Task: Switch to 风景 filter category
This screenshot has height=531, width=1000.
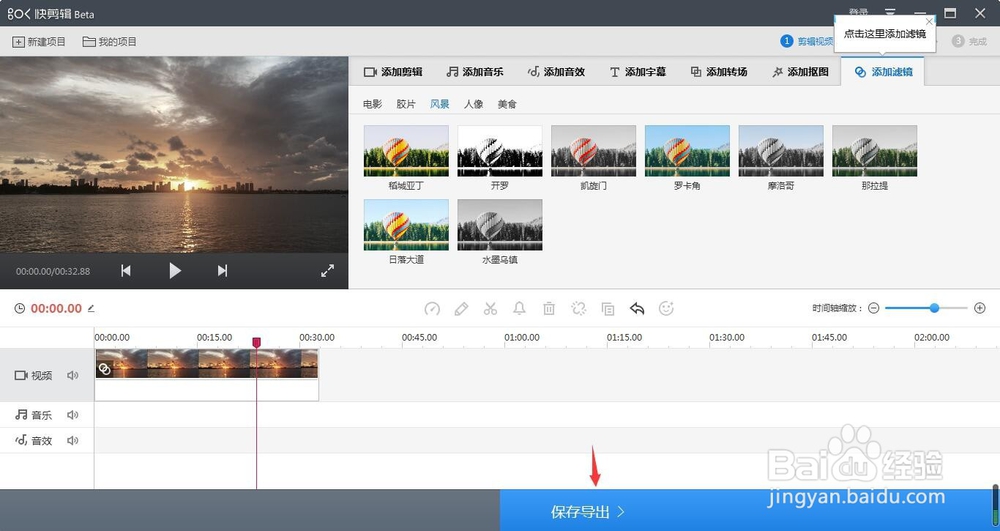Action: (x=439, y=104)
